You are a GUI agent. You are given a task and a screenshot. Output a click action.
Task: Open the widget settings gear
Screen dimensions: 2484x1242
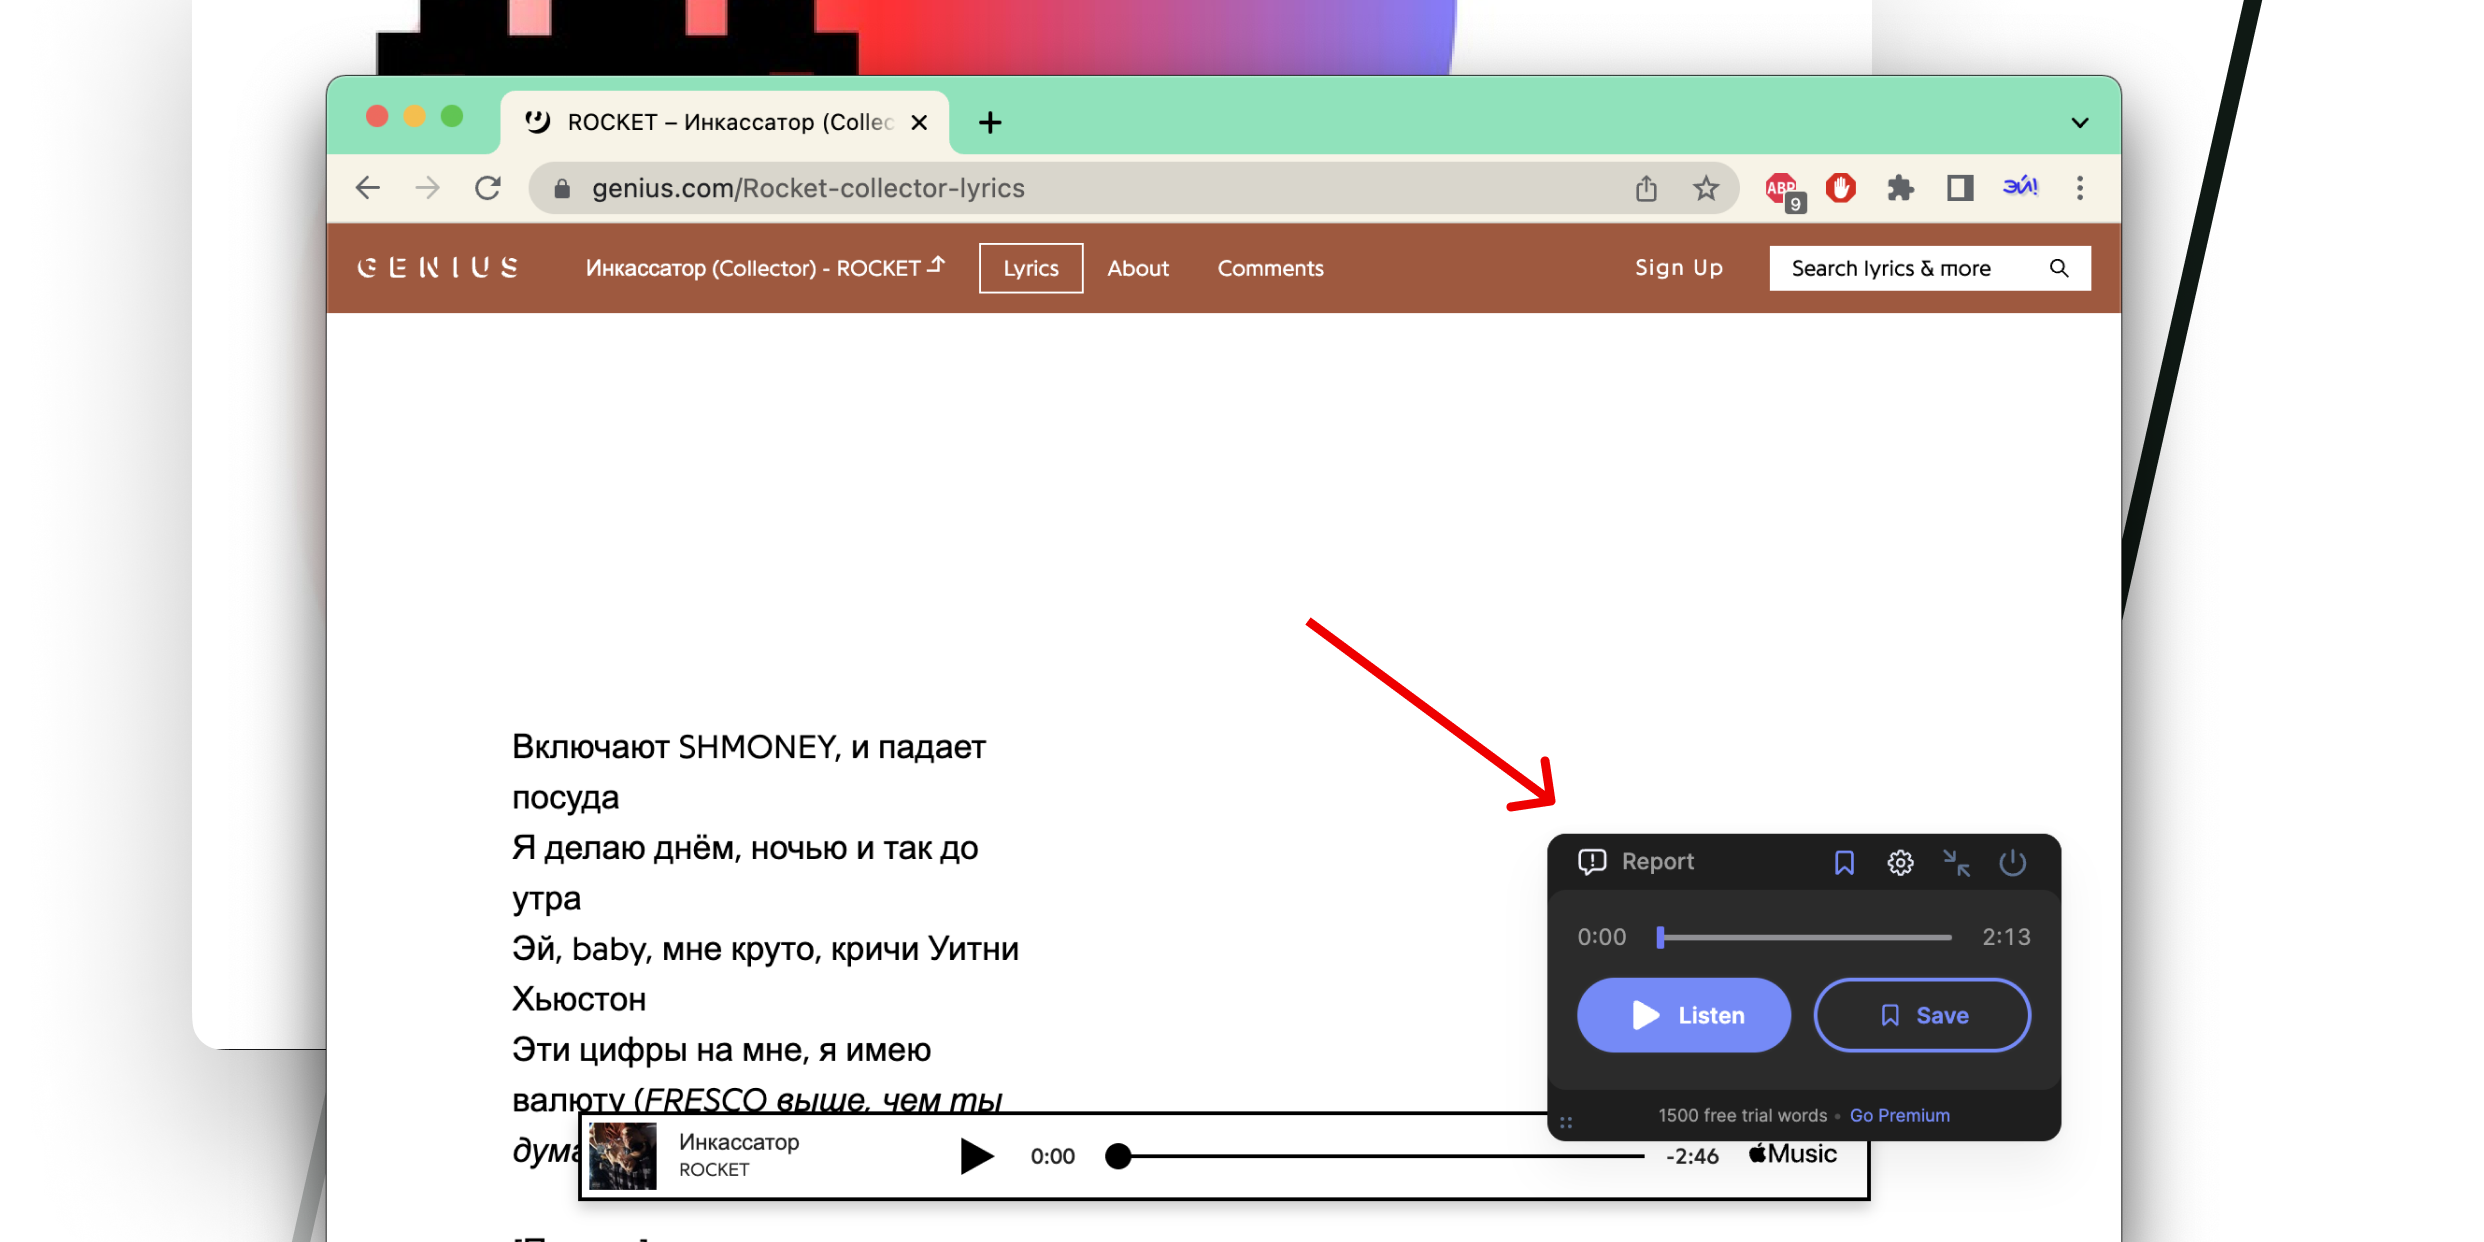pos(1900,862)
